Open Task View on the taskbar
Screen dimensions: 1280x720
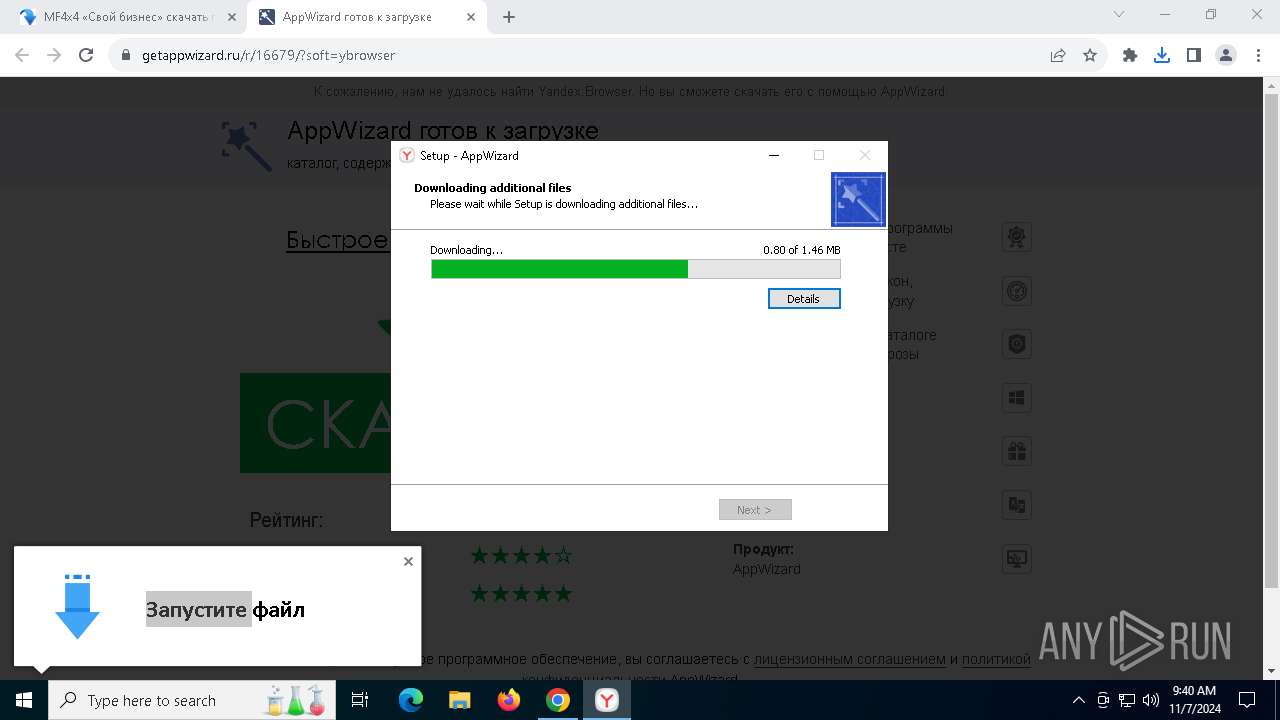tap(361, 700)
